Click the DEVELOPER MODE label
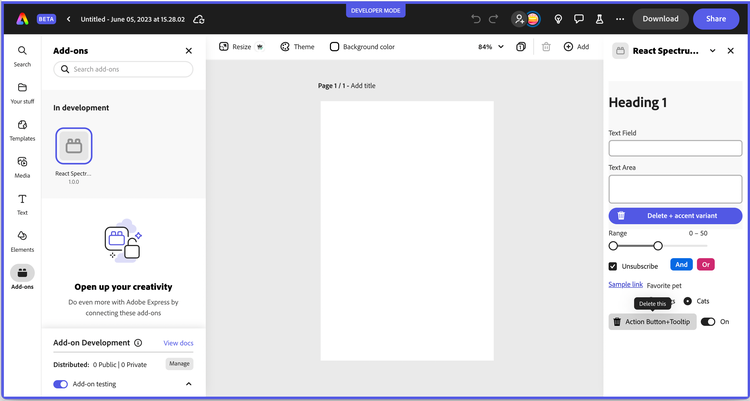 (x=375, y=11)
